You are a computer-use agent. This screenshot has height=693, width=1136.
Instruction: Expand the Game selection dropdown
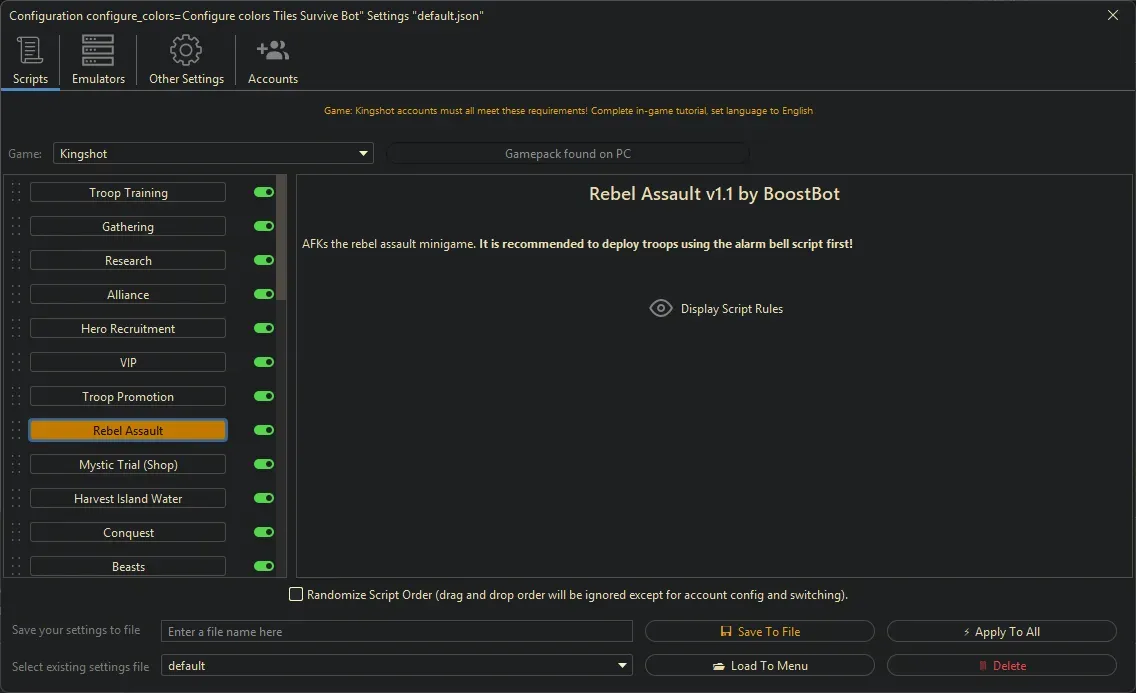point(363,154)
